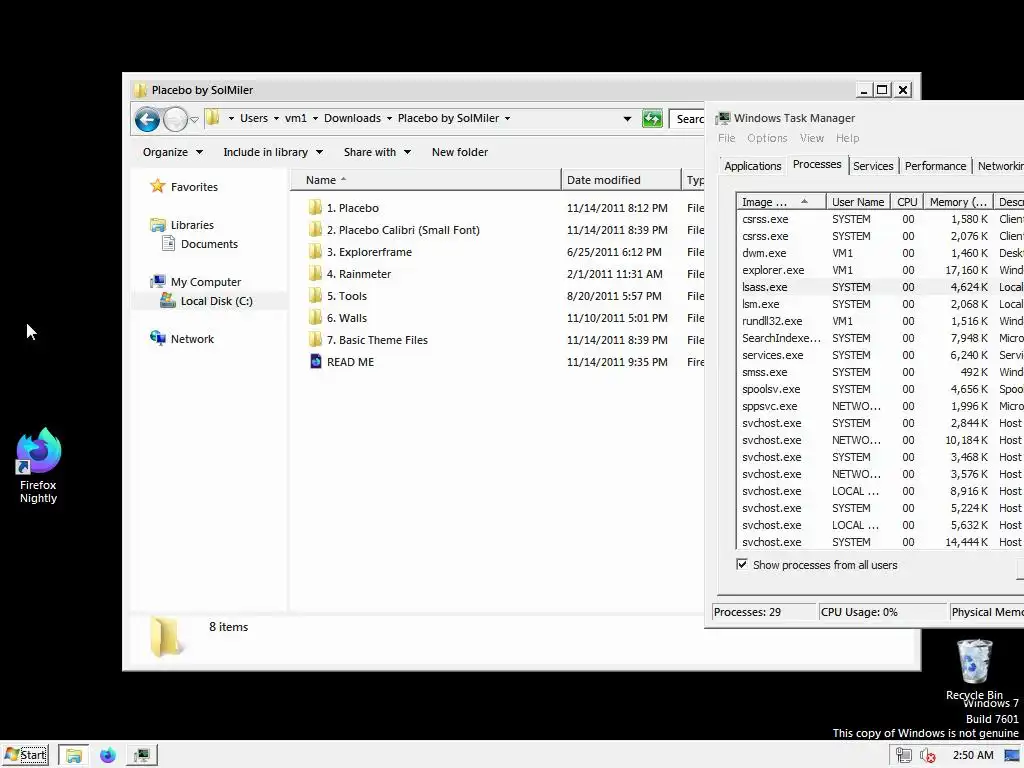Sort processes by Image Name header
Screen dimensions: 1024x768
(x=782, y=202)
